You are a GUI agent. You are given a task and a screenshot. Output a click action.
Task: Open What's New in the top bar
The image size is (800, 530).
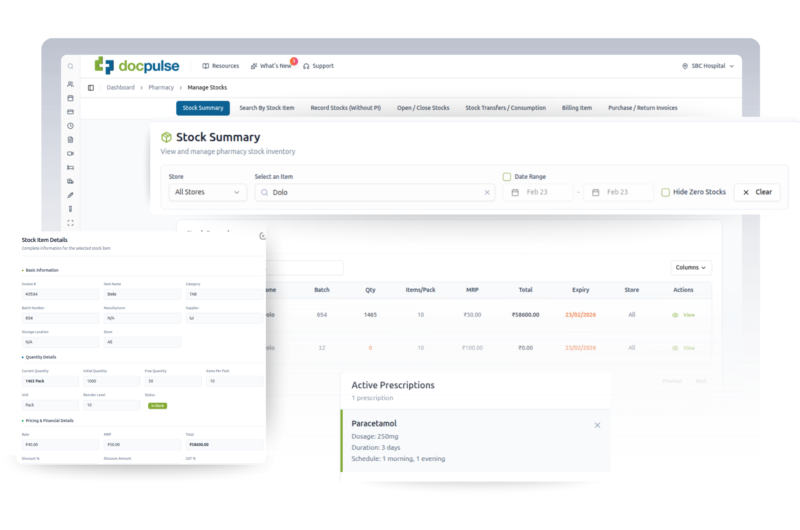click(270, 66)
